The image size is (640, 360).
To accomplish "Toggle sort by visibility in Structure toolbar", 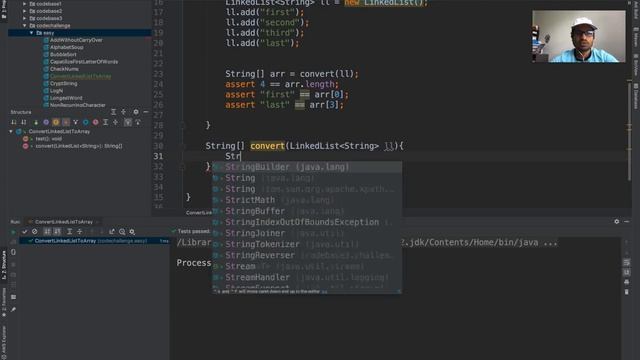I will [14, 122].
